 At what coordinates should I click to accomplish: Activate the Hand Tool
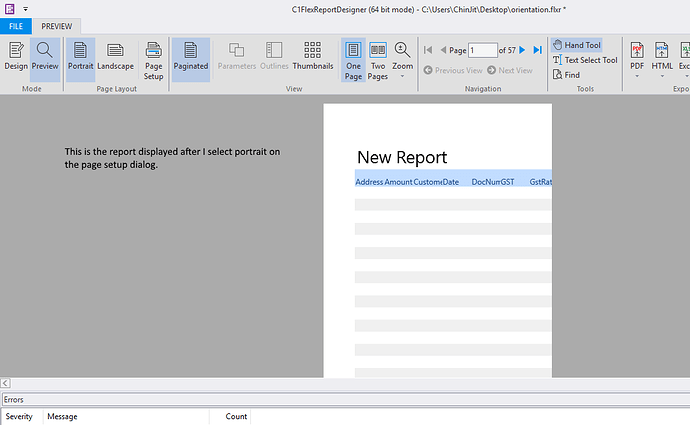coord(577,45)
